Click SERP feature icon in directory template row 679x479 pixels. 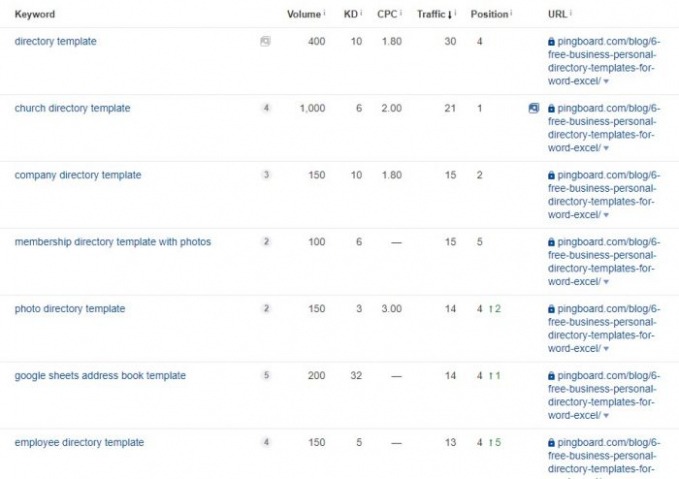265,41
